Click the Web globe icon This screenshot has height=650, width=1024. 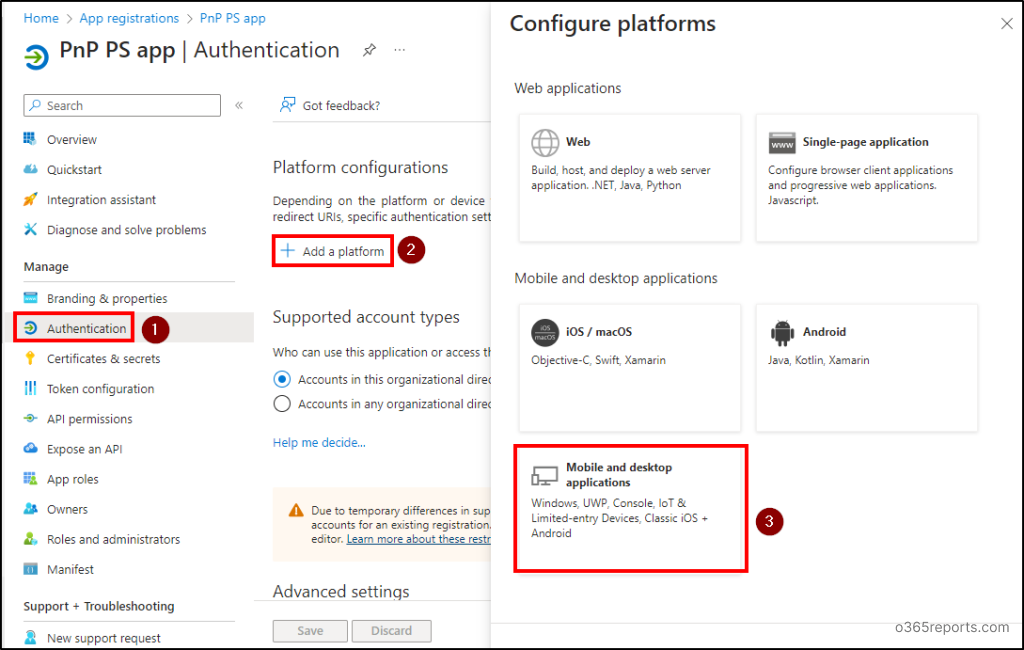[x=545, y=142]
